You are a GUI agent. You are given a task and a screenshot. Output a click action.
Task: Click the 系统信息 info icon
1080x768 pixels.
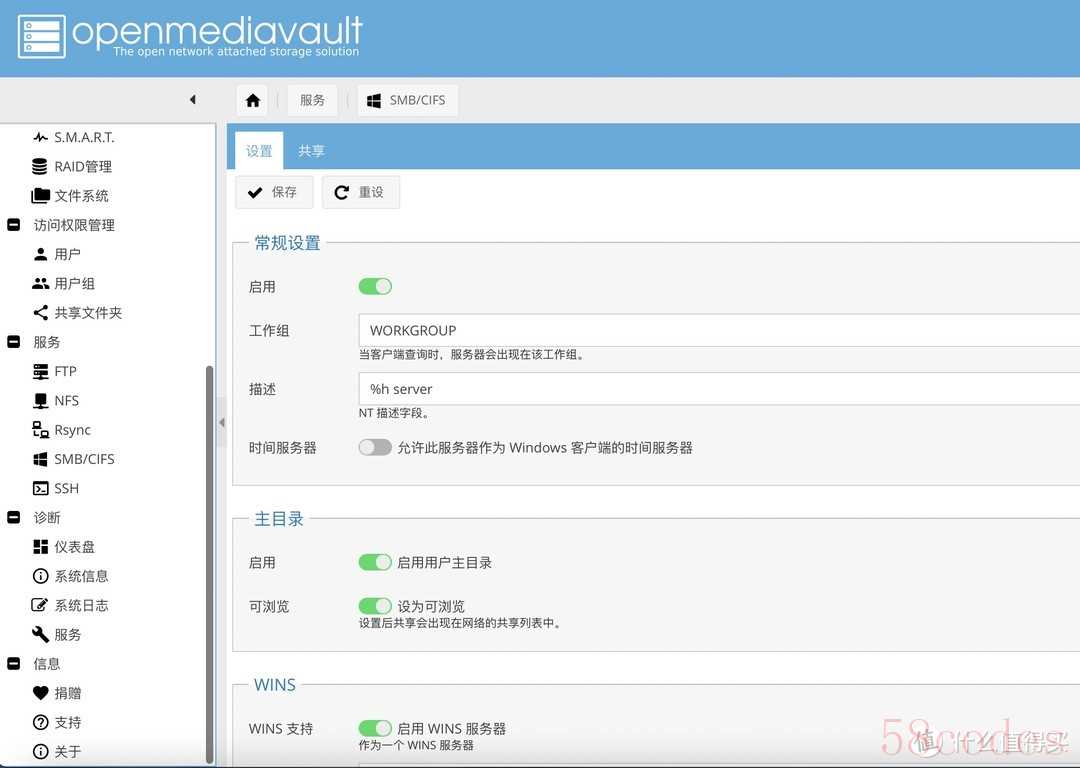pos(40,576)
